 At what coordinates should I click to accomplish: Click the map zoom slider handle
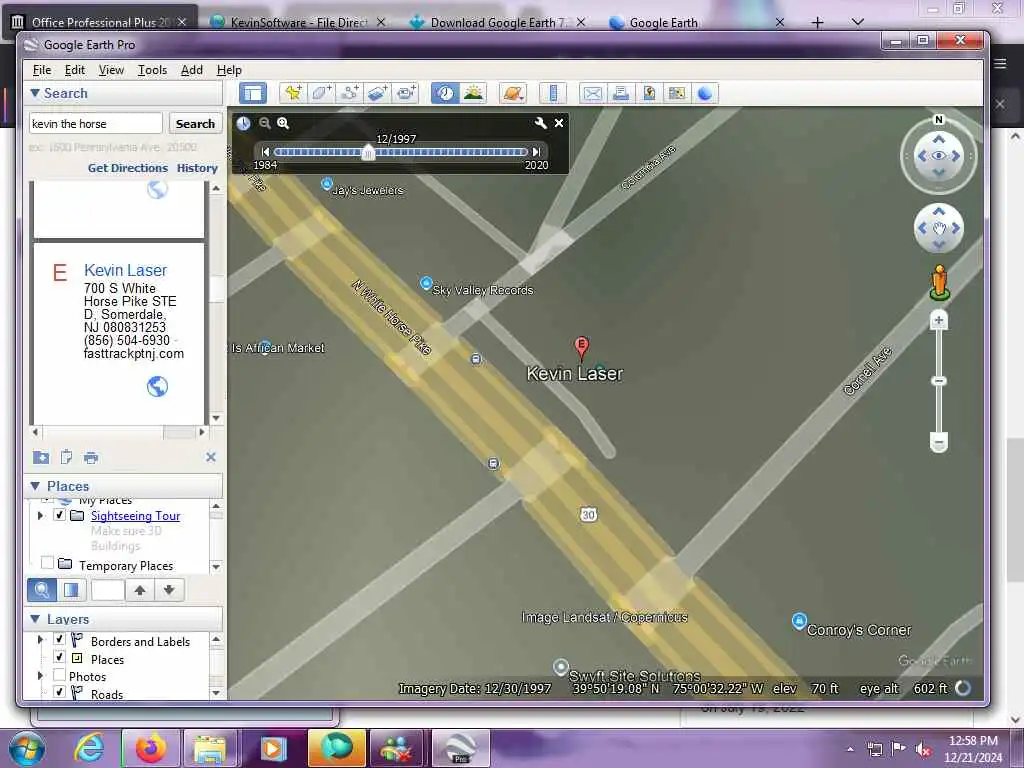[x=938, y=381]
